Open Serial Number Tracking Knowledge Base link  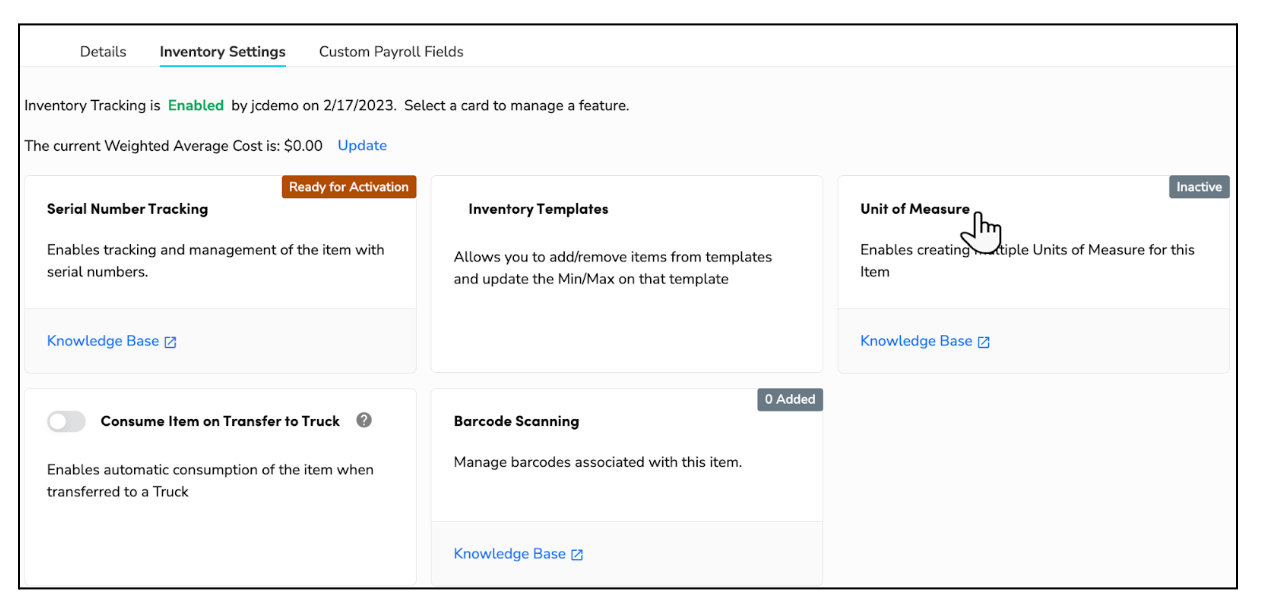(103, 341)
